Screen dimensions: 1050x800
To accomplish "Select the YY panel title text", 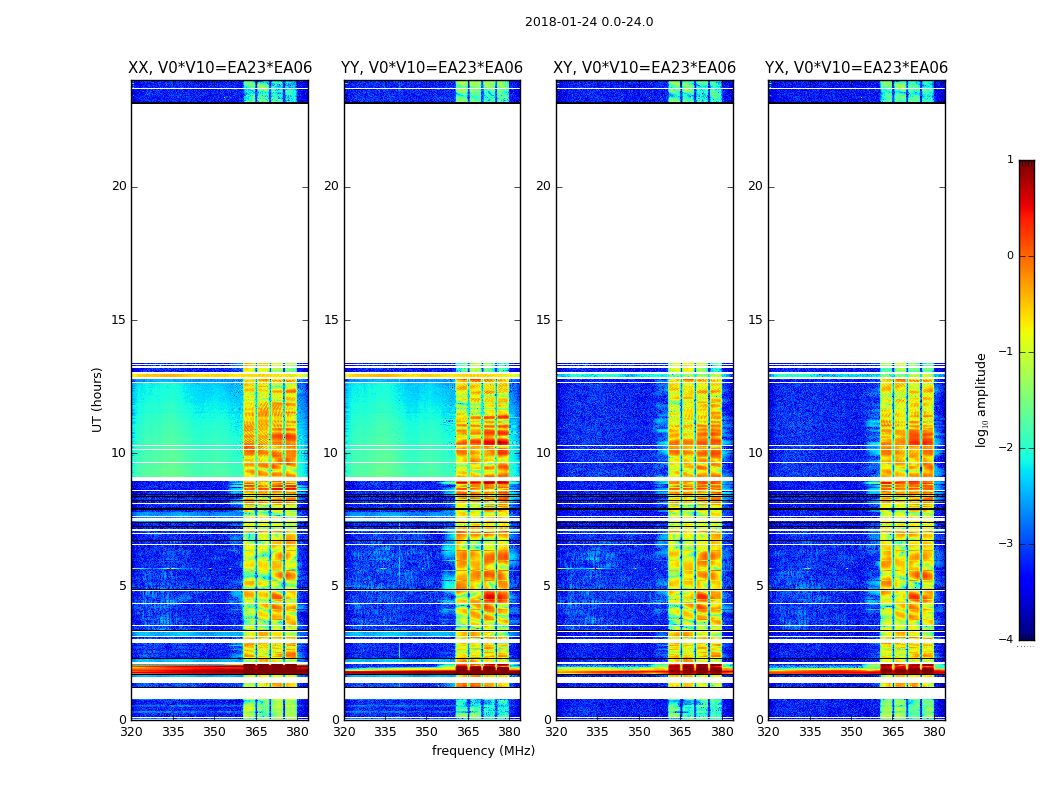I will [432, 68].
